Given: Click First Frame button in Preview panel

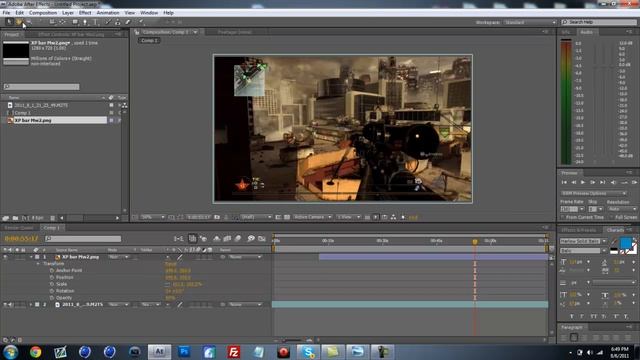Looking at the screenshot, I should [564, 182].
